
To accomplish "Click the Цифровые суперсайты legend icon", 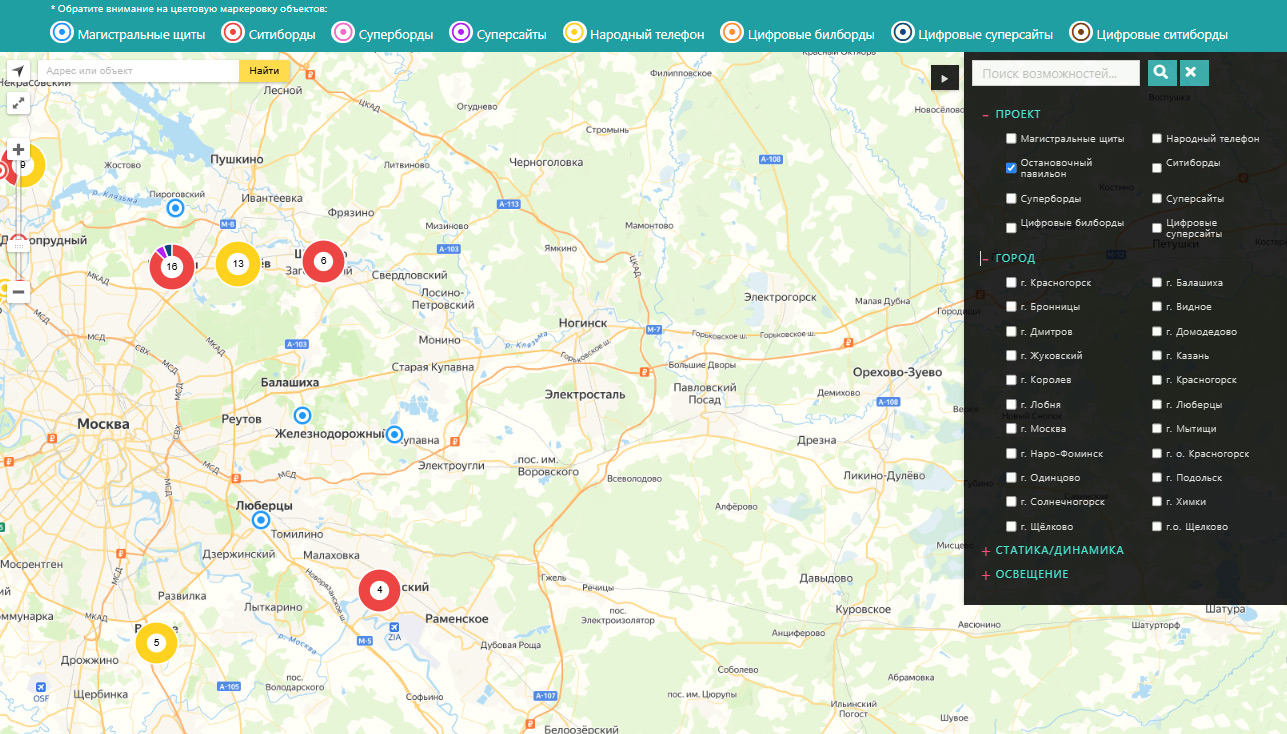I will point(904,33).
